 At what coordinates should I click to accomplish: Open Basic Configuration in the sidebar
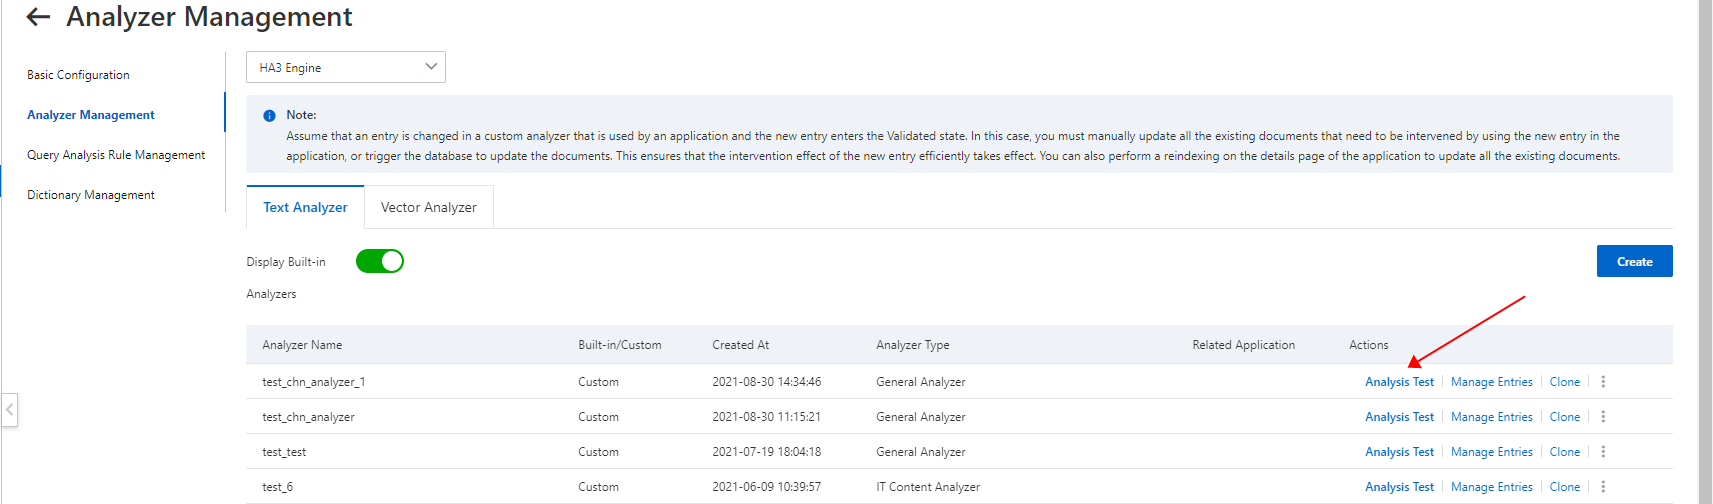coord(78,75)
